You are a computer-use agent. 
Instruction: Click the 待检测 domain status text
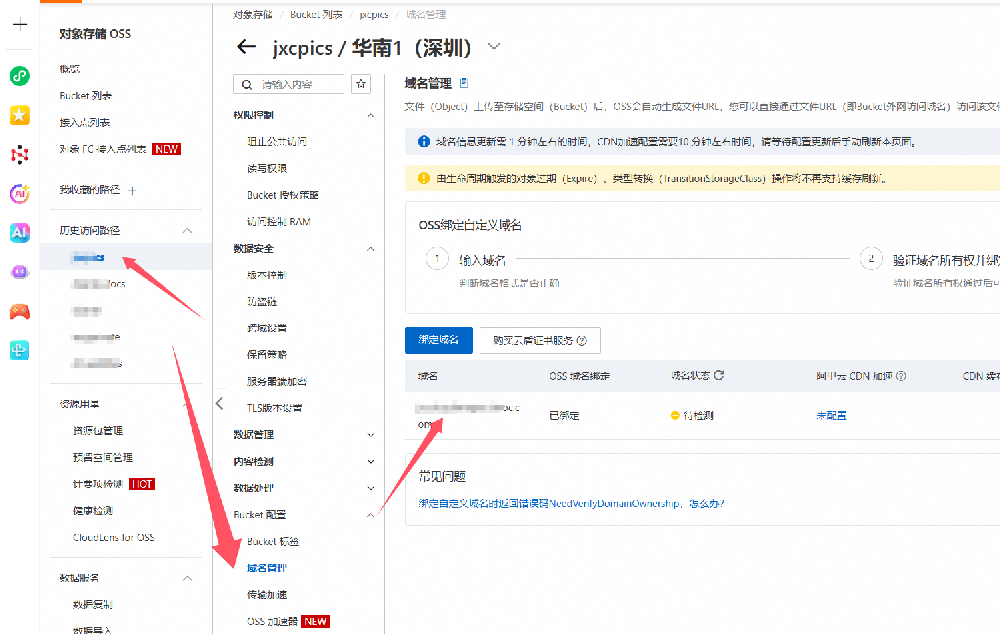click(698, 415)
